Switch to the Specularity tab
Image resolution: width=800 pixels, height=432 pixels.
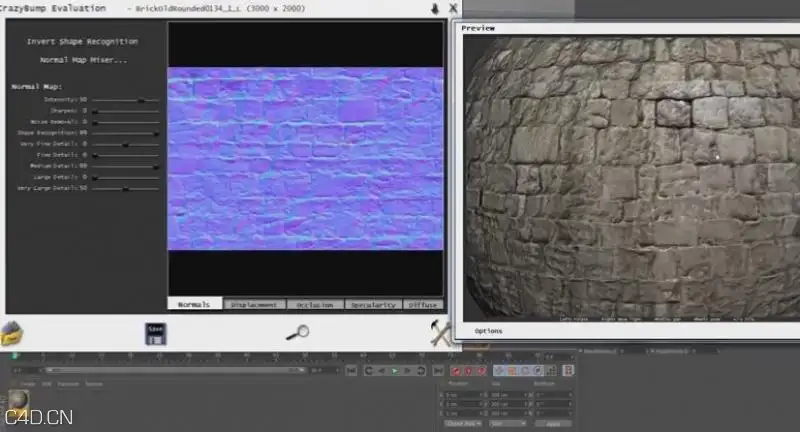(373, 304)
